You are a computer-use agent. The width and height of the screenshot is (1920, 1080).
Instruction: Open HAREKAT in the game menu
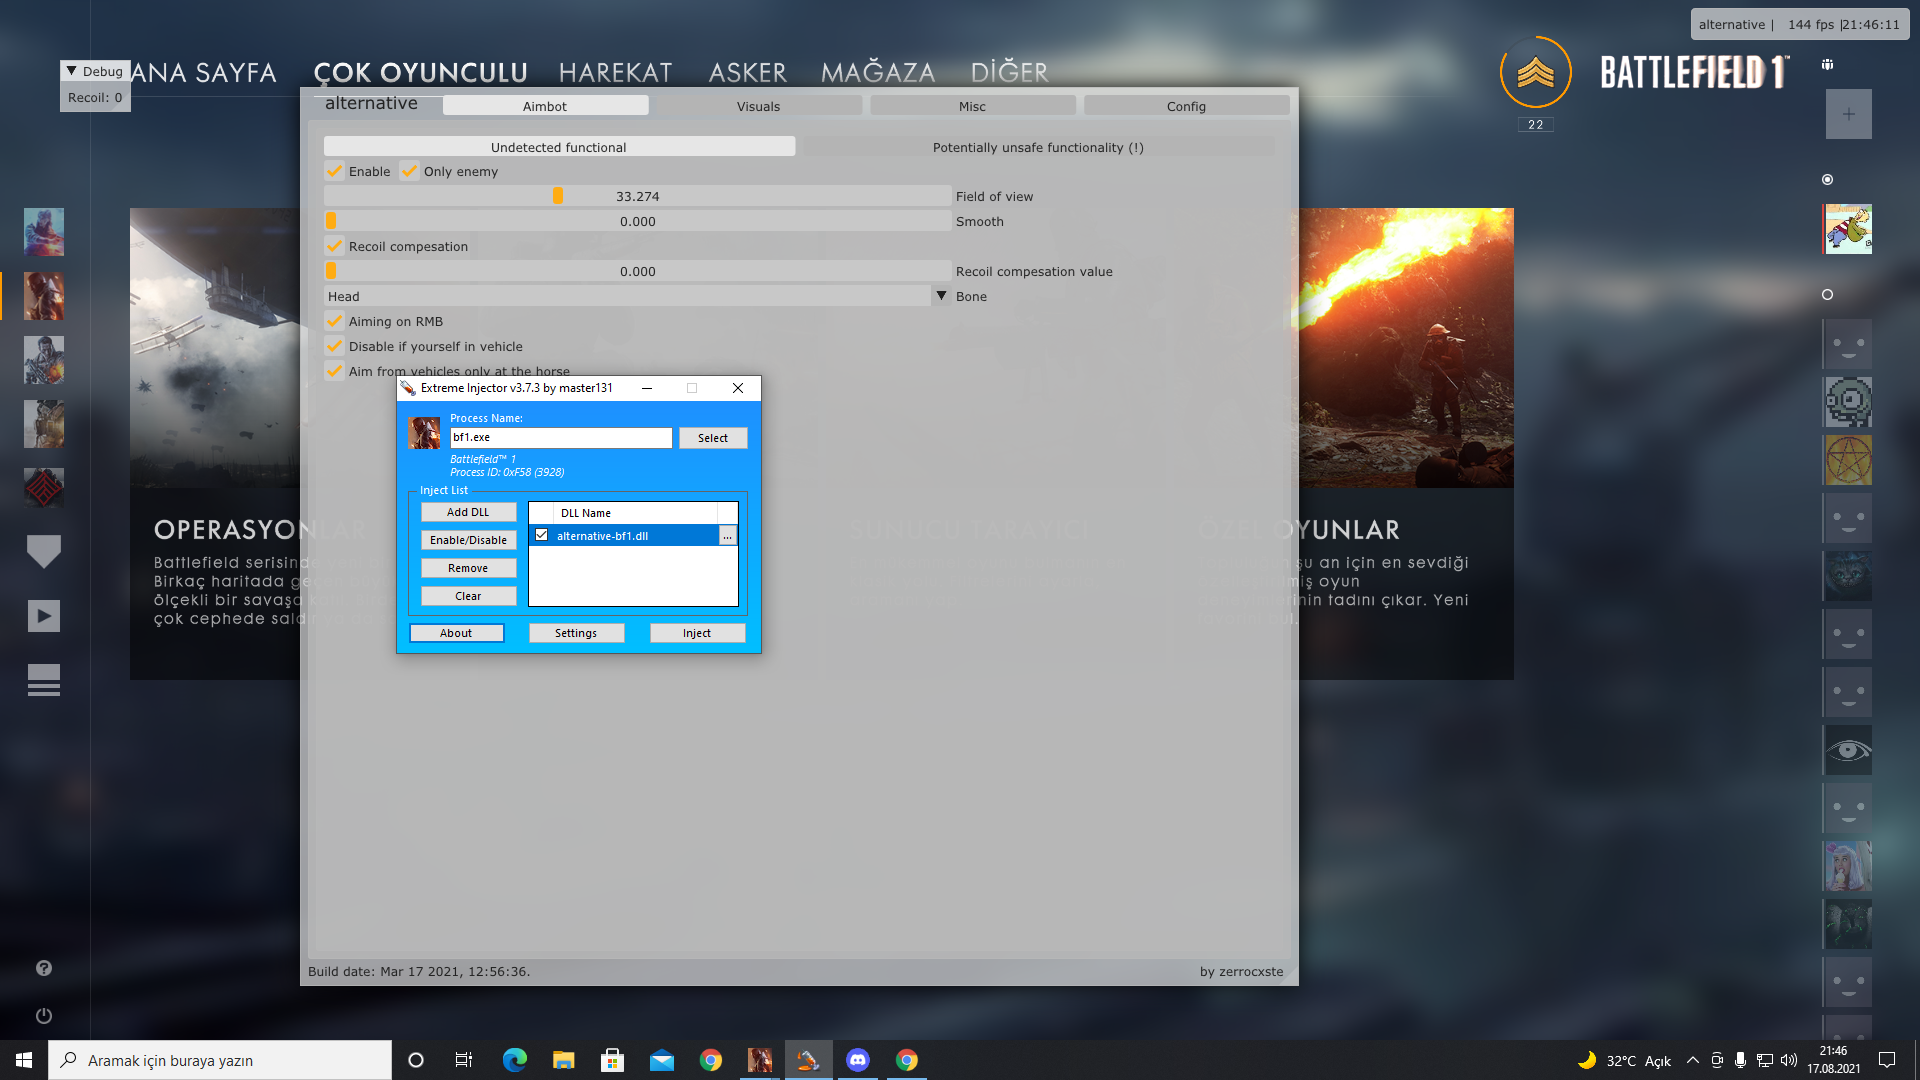pyautogui.click(x=615, y=72)
